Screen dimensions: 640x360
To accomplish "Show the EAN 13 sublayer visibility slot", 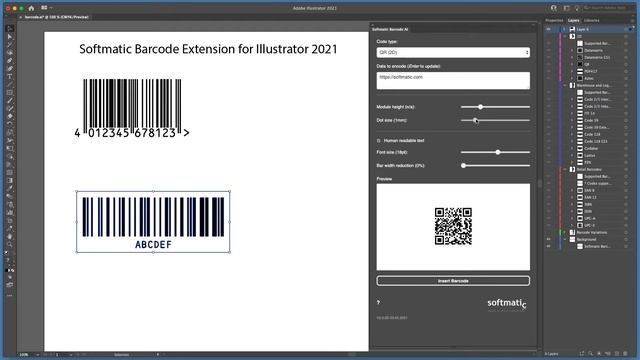I will 548,197.
